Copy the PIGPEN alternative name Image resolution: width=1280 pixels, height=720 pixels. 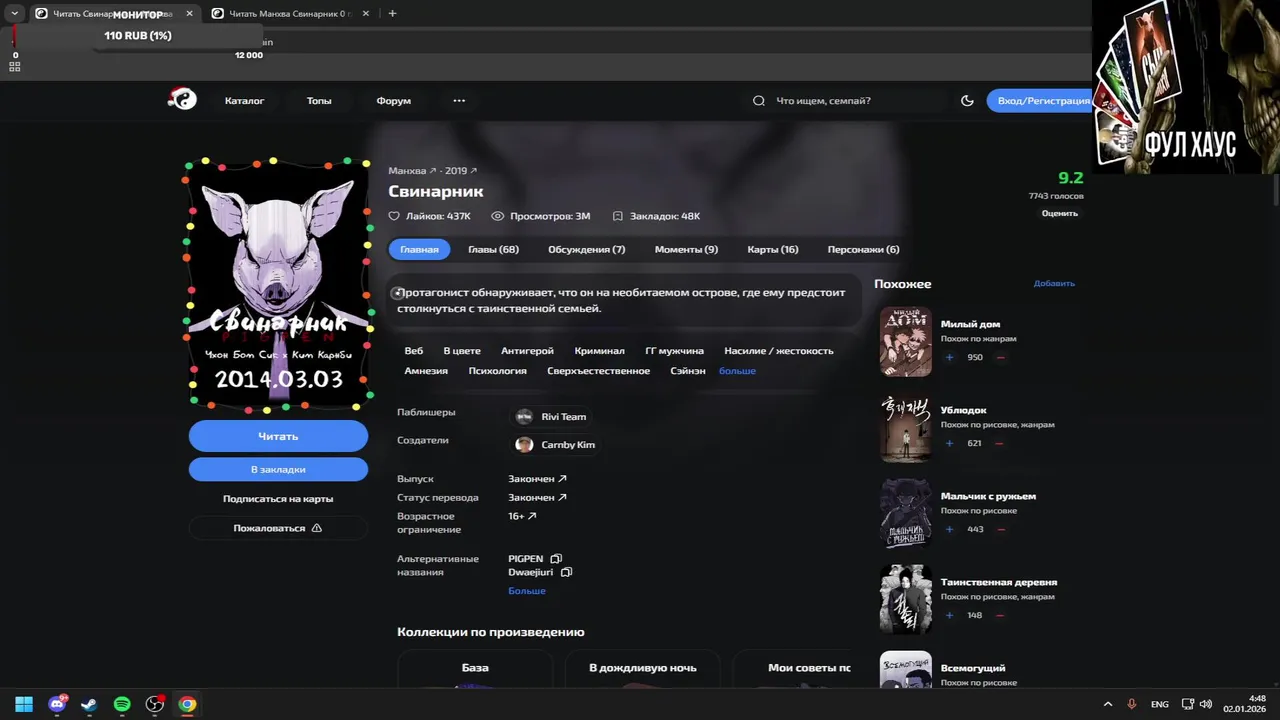tap(556, 559)
